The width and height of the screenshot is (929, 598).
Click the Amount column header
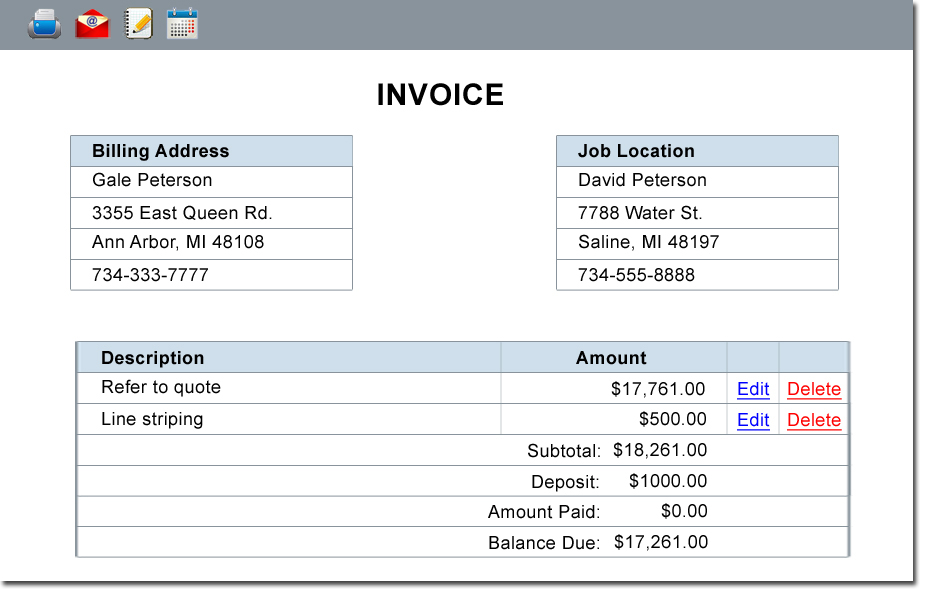(611, 358)
